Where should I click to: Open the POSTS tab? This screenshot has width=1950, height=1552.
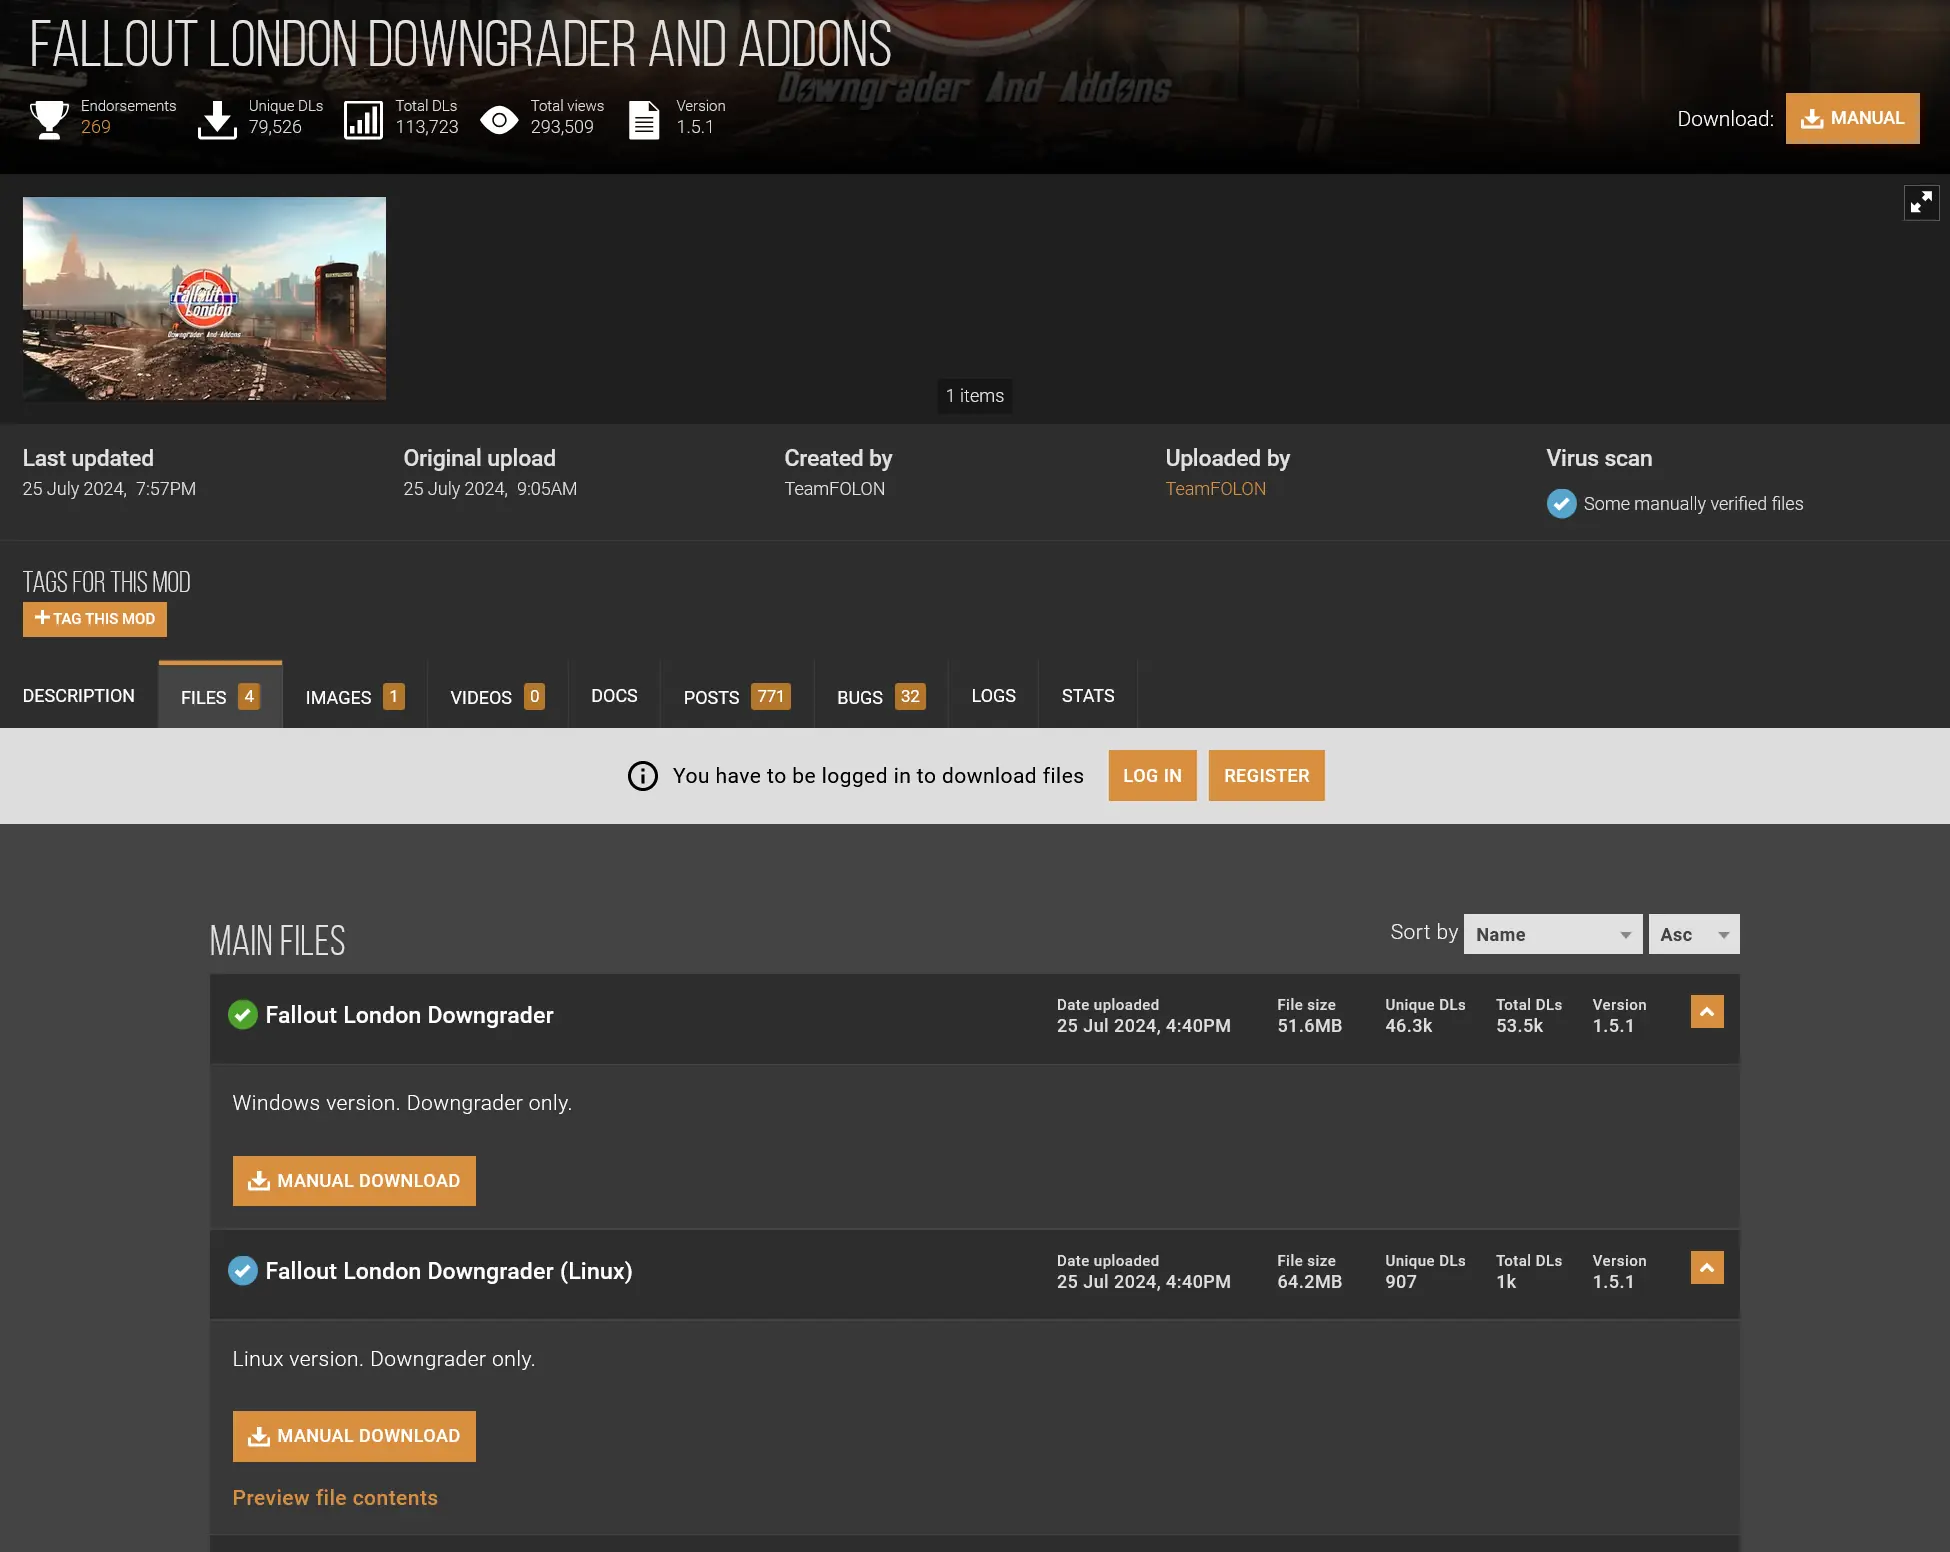coord(737,696)
